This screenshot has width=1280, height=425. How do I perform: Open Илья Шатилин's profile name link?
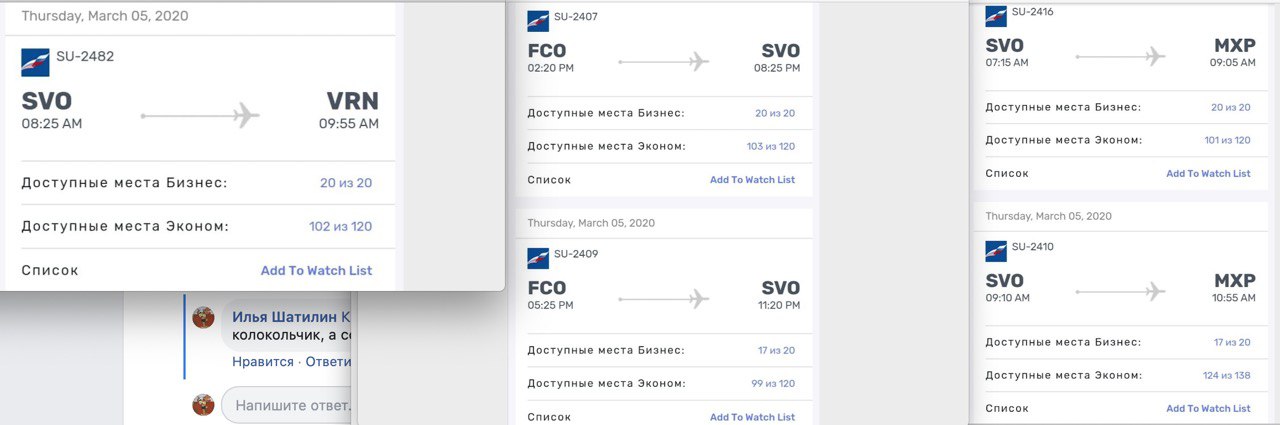pos(285,317)
